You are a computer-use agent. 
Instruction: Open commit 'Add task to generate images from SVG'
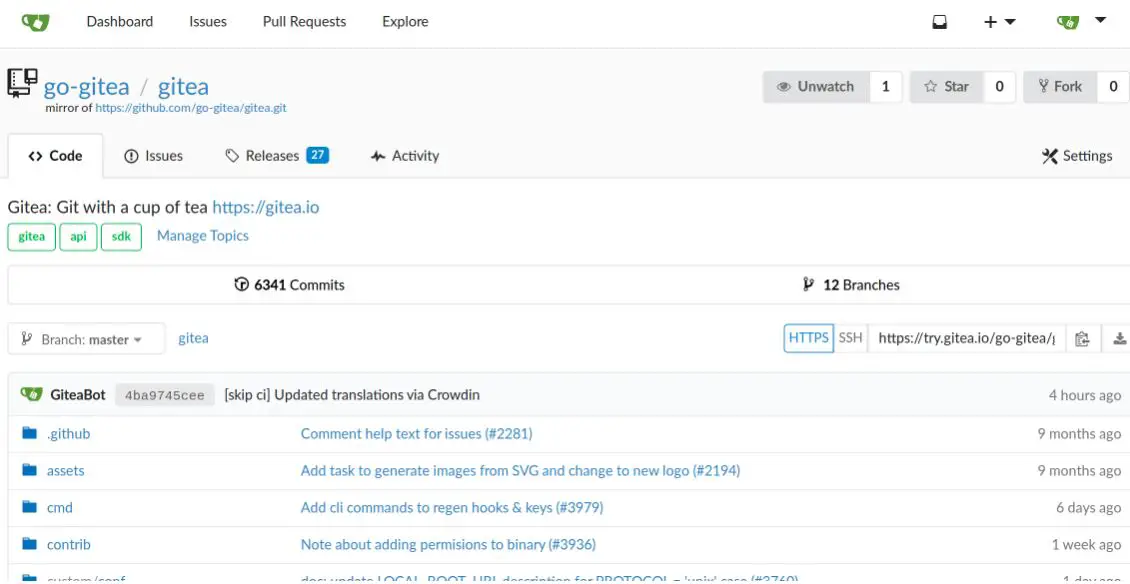pos(520,470)
